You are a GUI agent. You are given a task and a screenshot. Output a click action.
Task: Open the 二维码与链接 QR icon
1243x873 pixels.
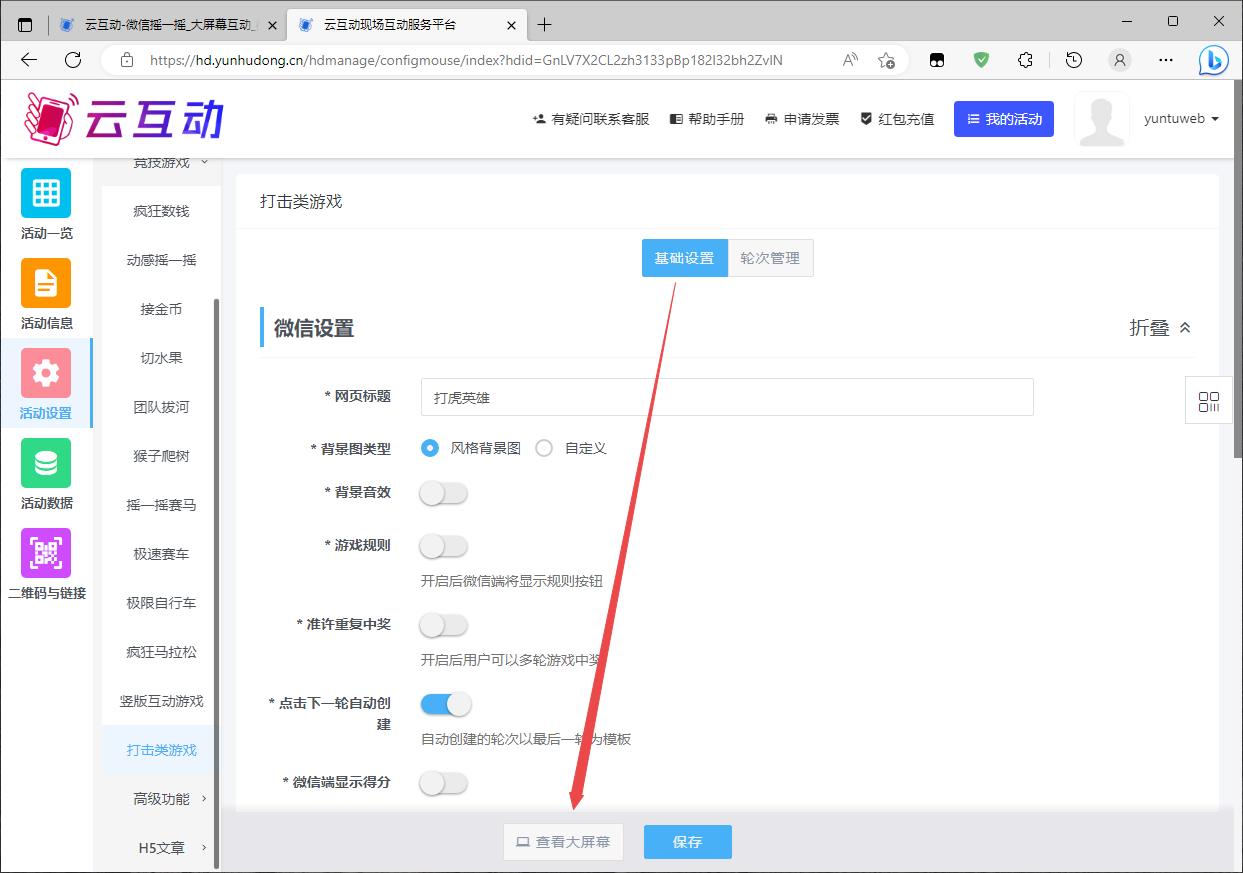46,553
